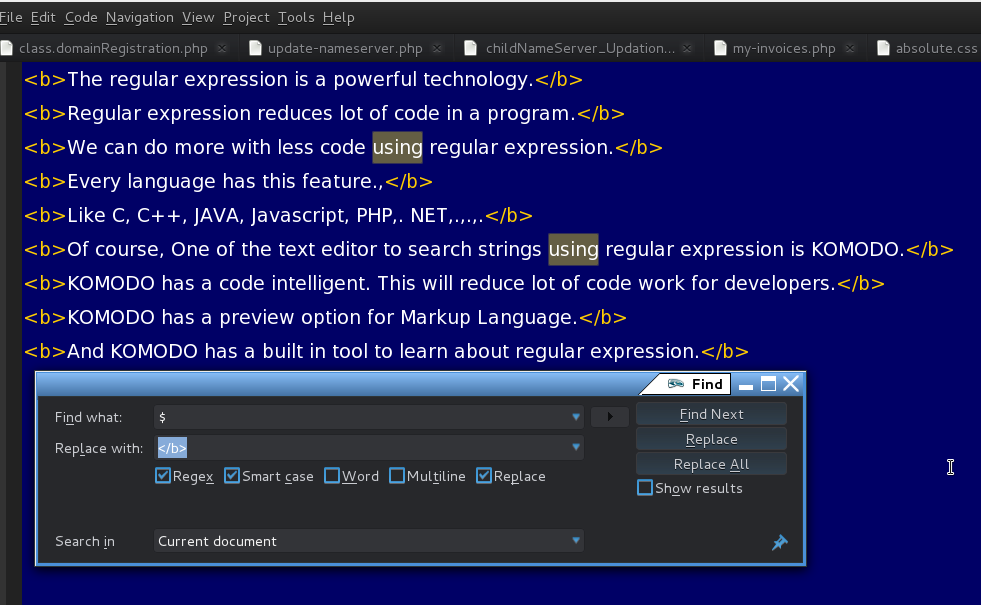Enable the Word match checkbox
This screenshot has width=981, height=605.
point(332,476)
